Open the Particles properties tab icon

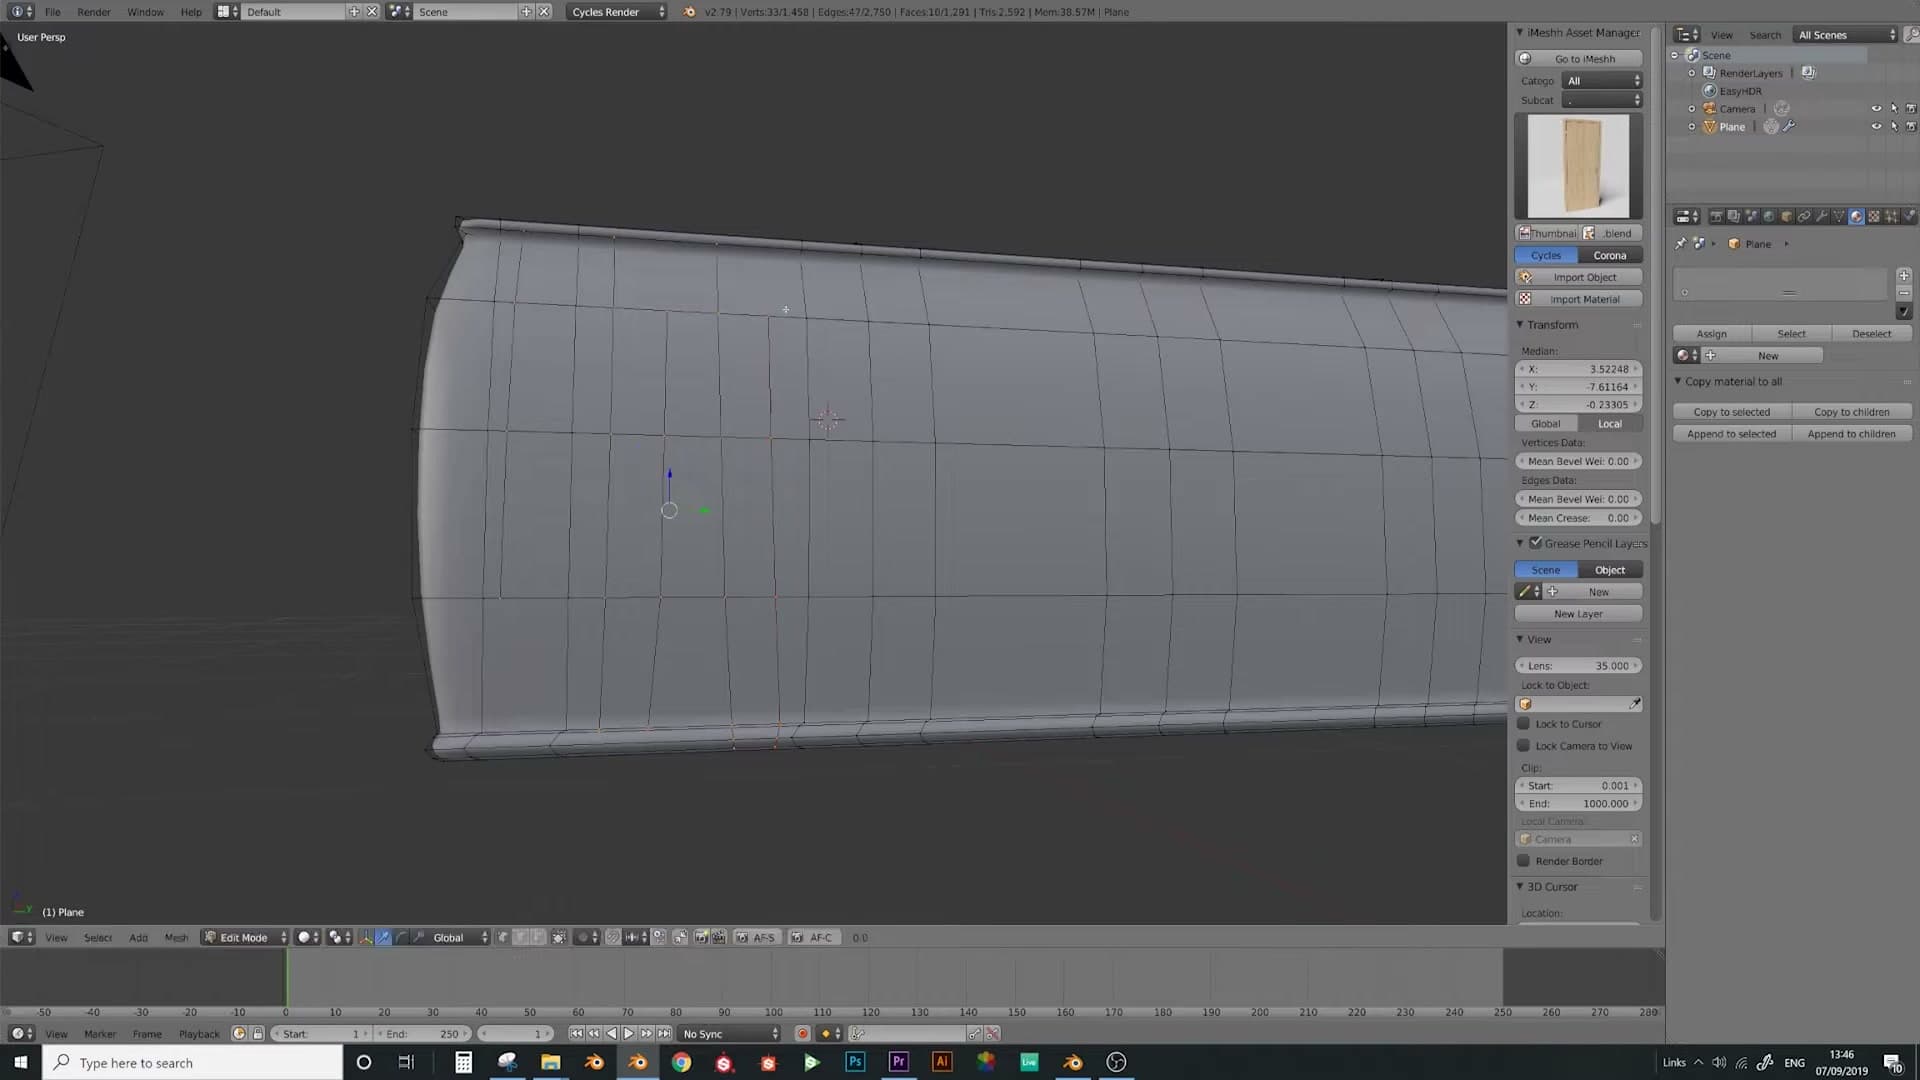click(1891, 216)
